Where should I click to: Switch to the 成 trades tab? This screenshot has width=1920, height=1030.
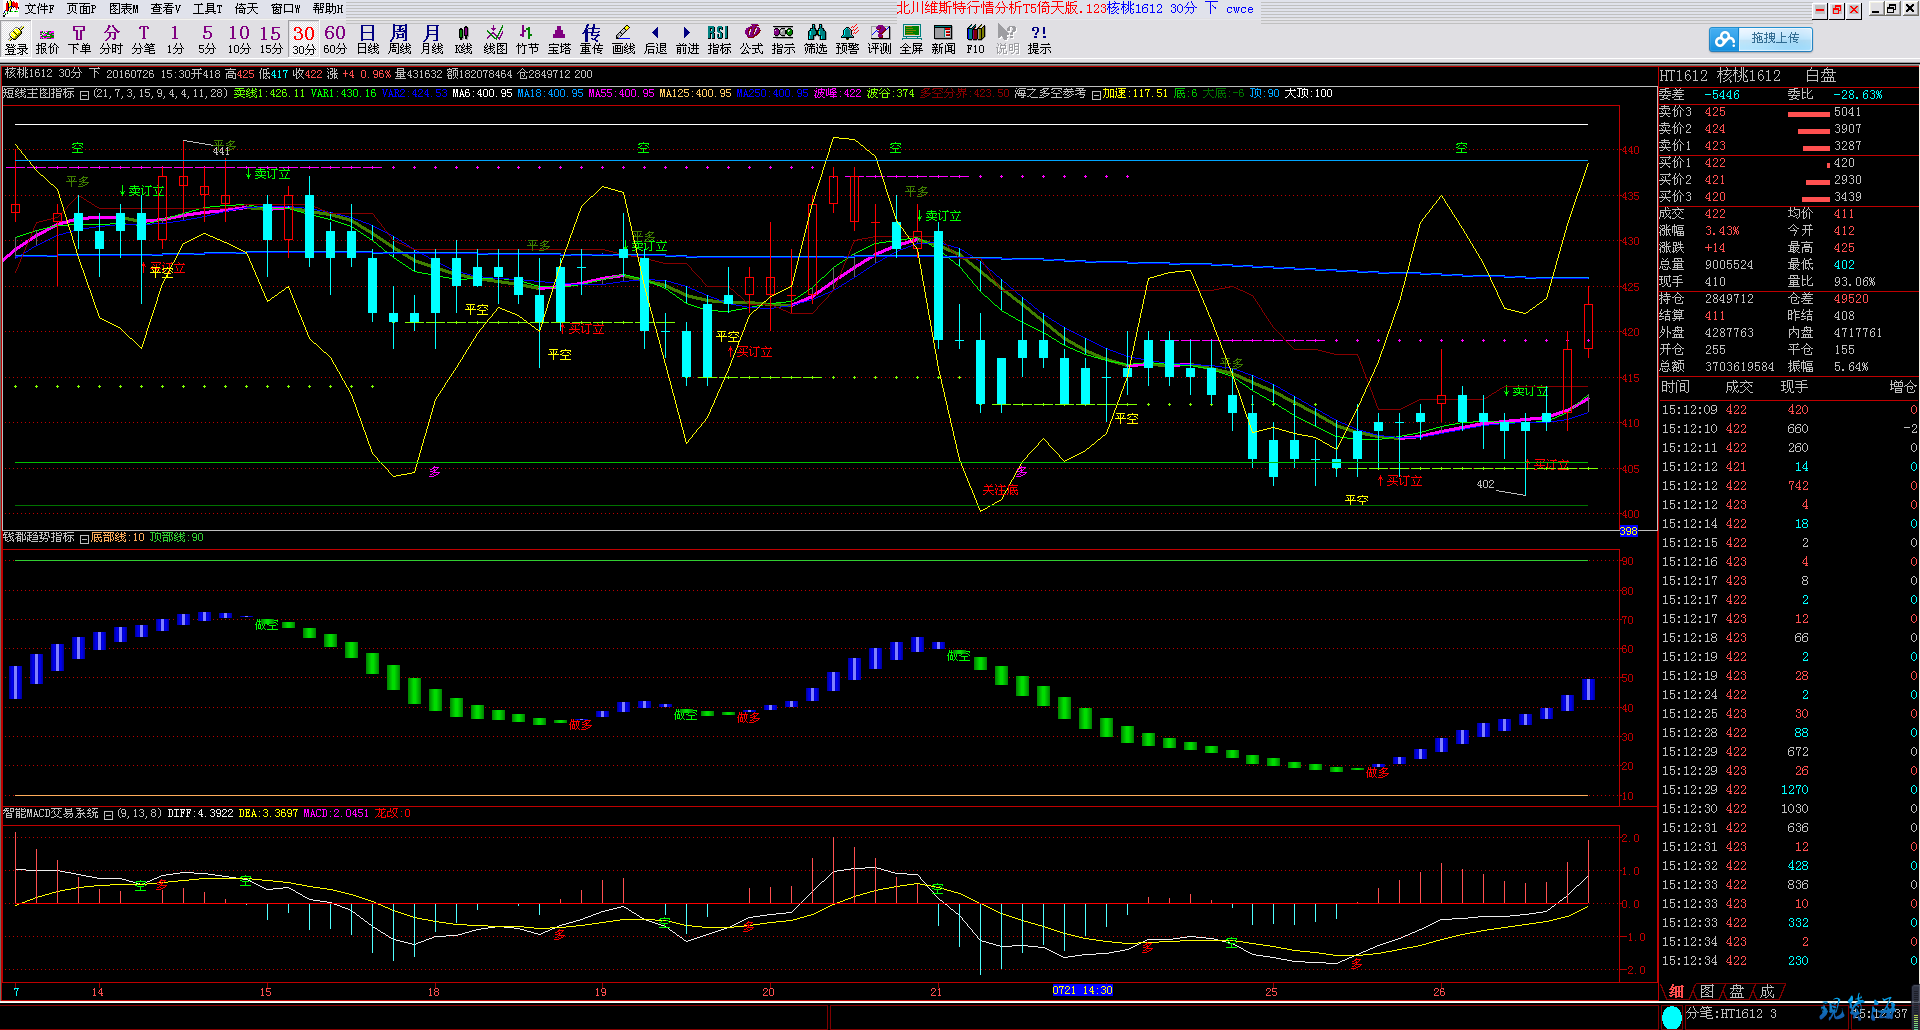pyautogui.click(x=1767, y=991)
